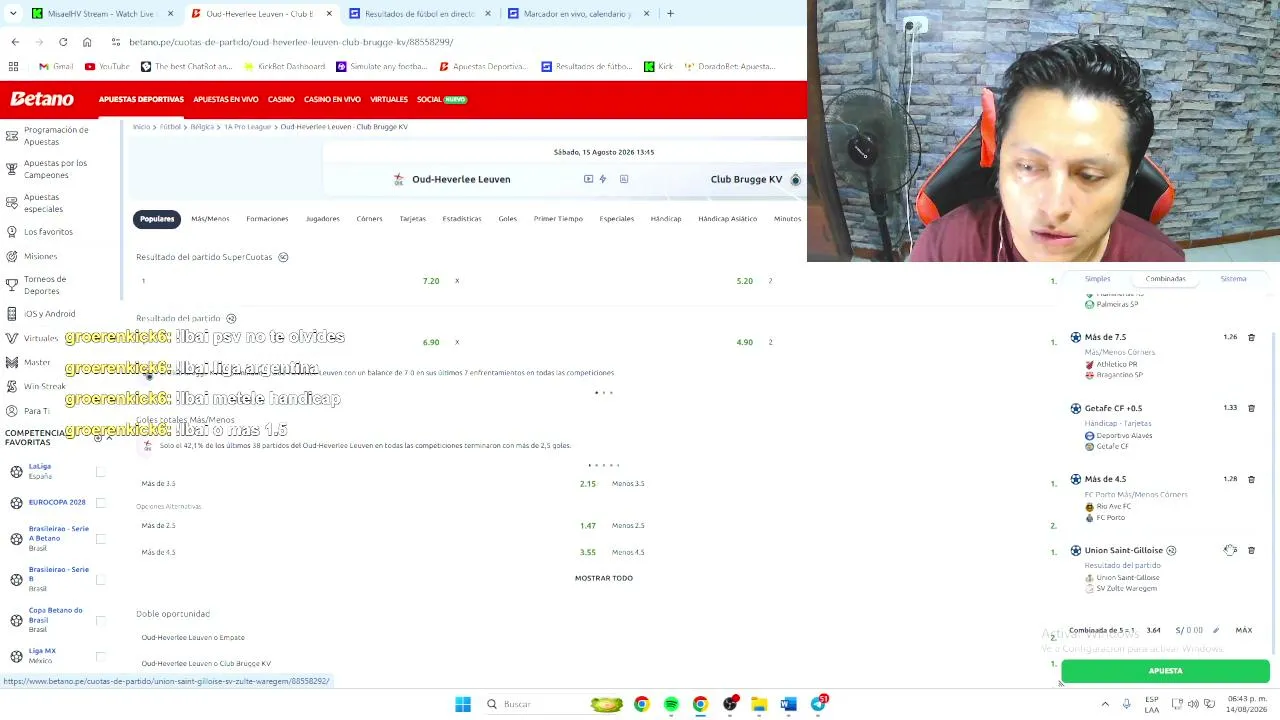This screenshot has height=720, width=1280.
Task: Click the green APUESTA button
Action: [x=1165, y=671]
